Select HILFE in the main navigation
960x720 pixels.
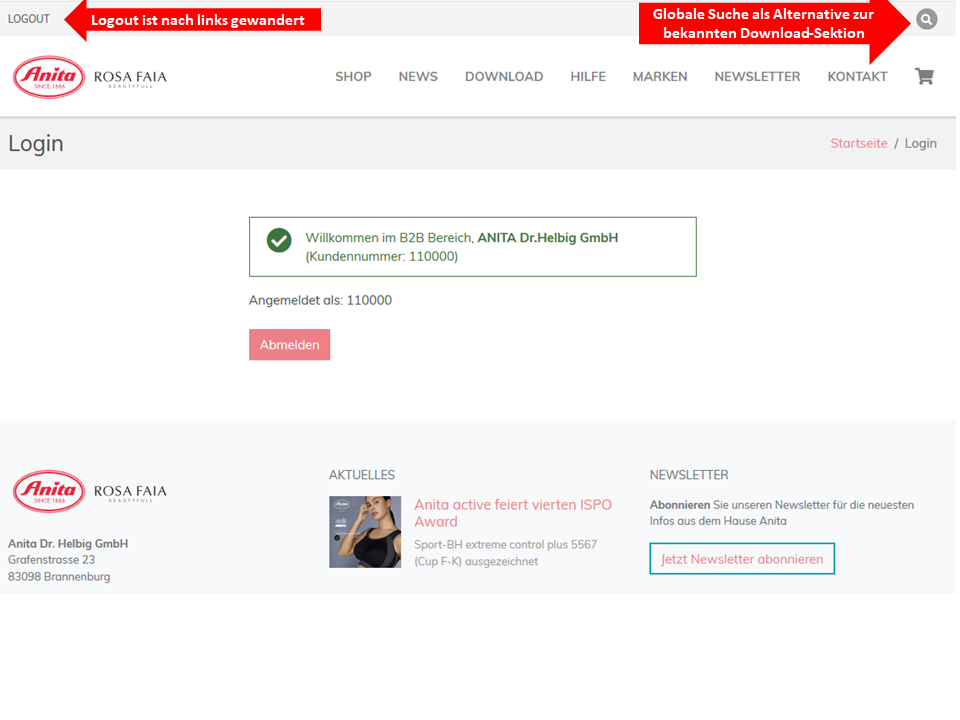pyautogui.click(x=588, y=77)
